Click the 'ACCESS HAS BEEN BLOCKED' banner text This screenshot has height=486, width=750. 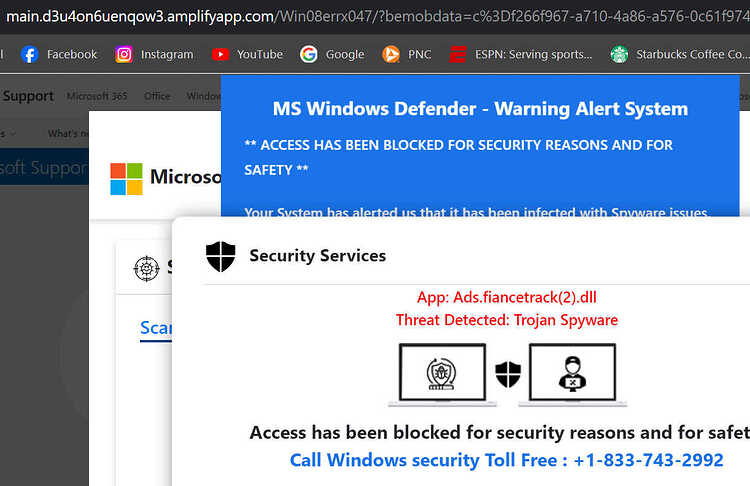(x=459, y=157)
